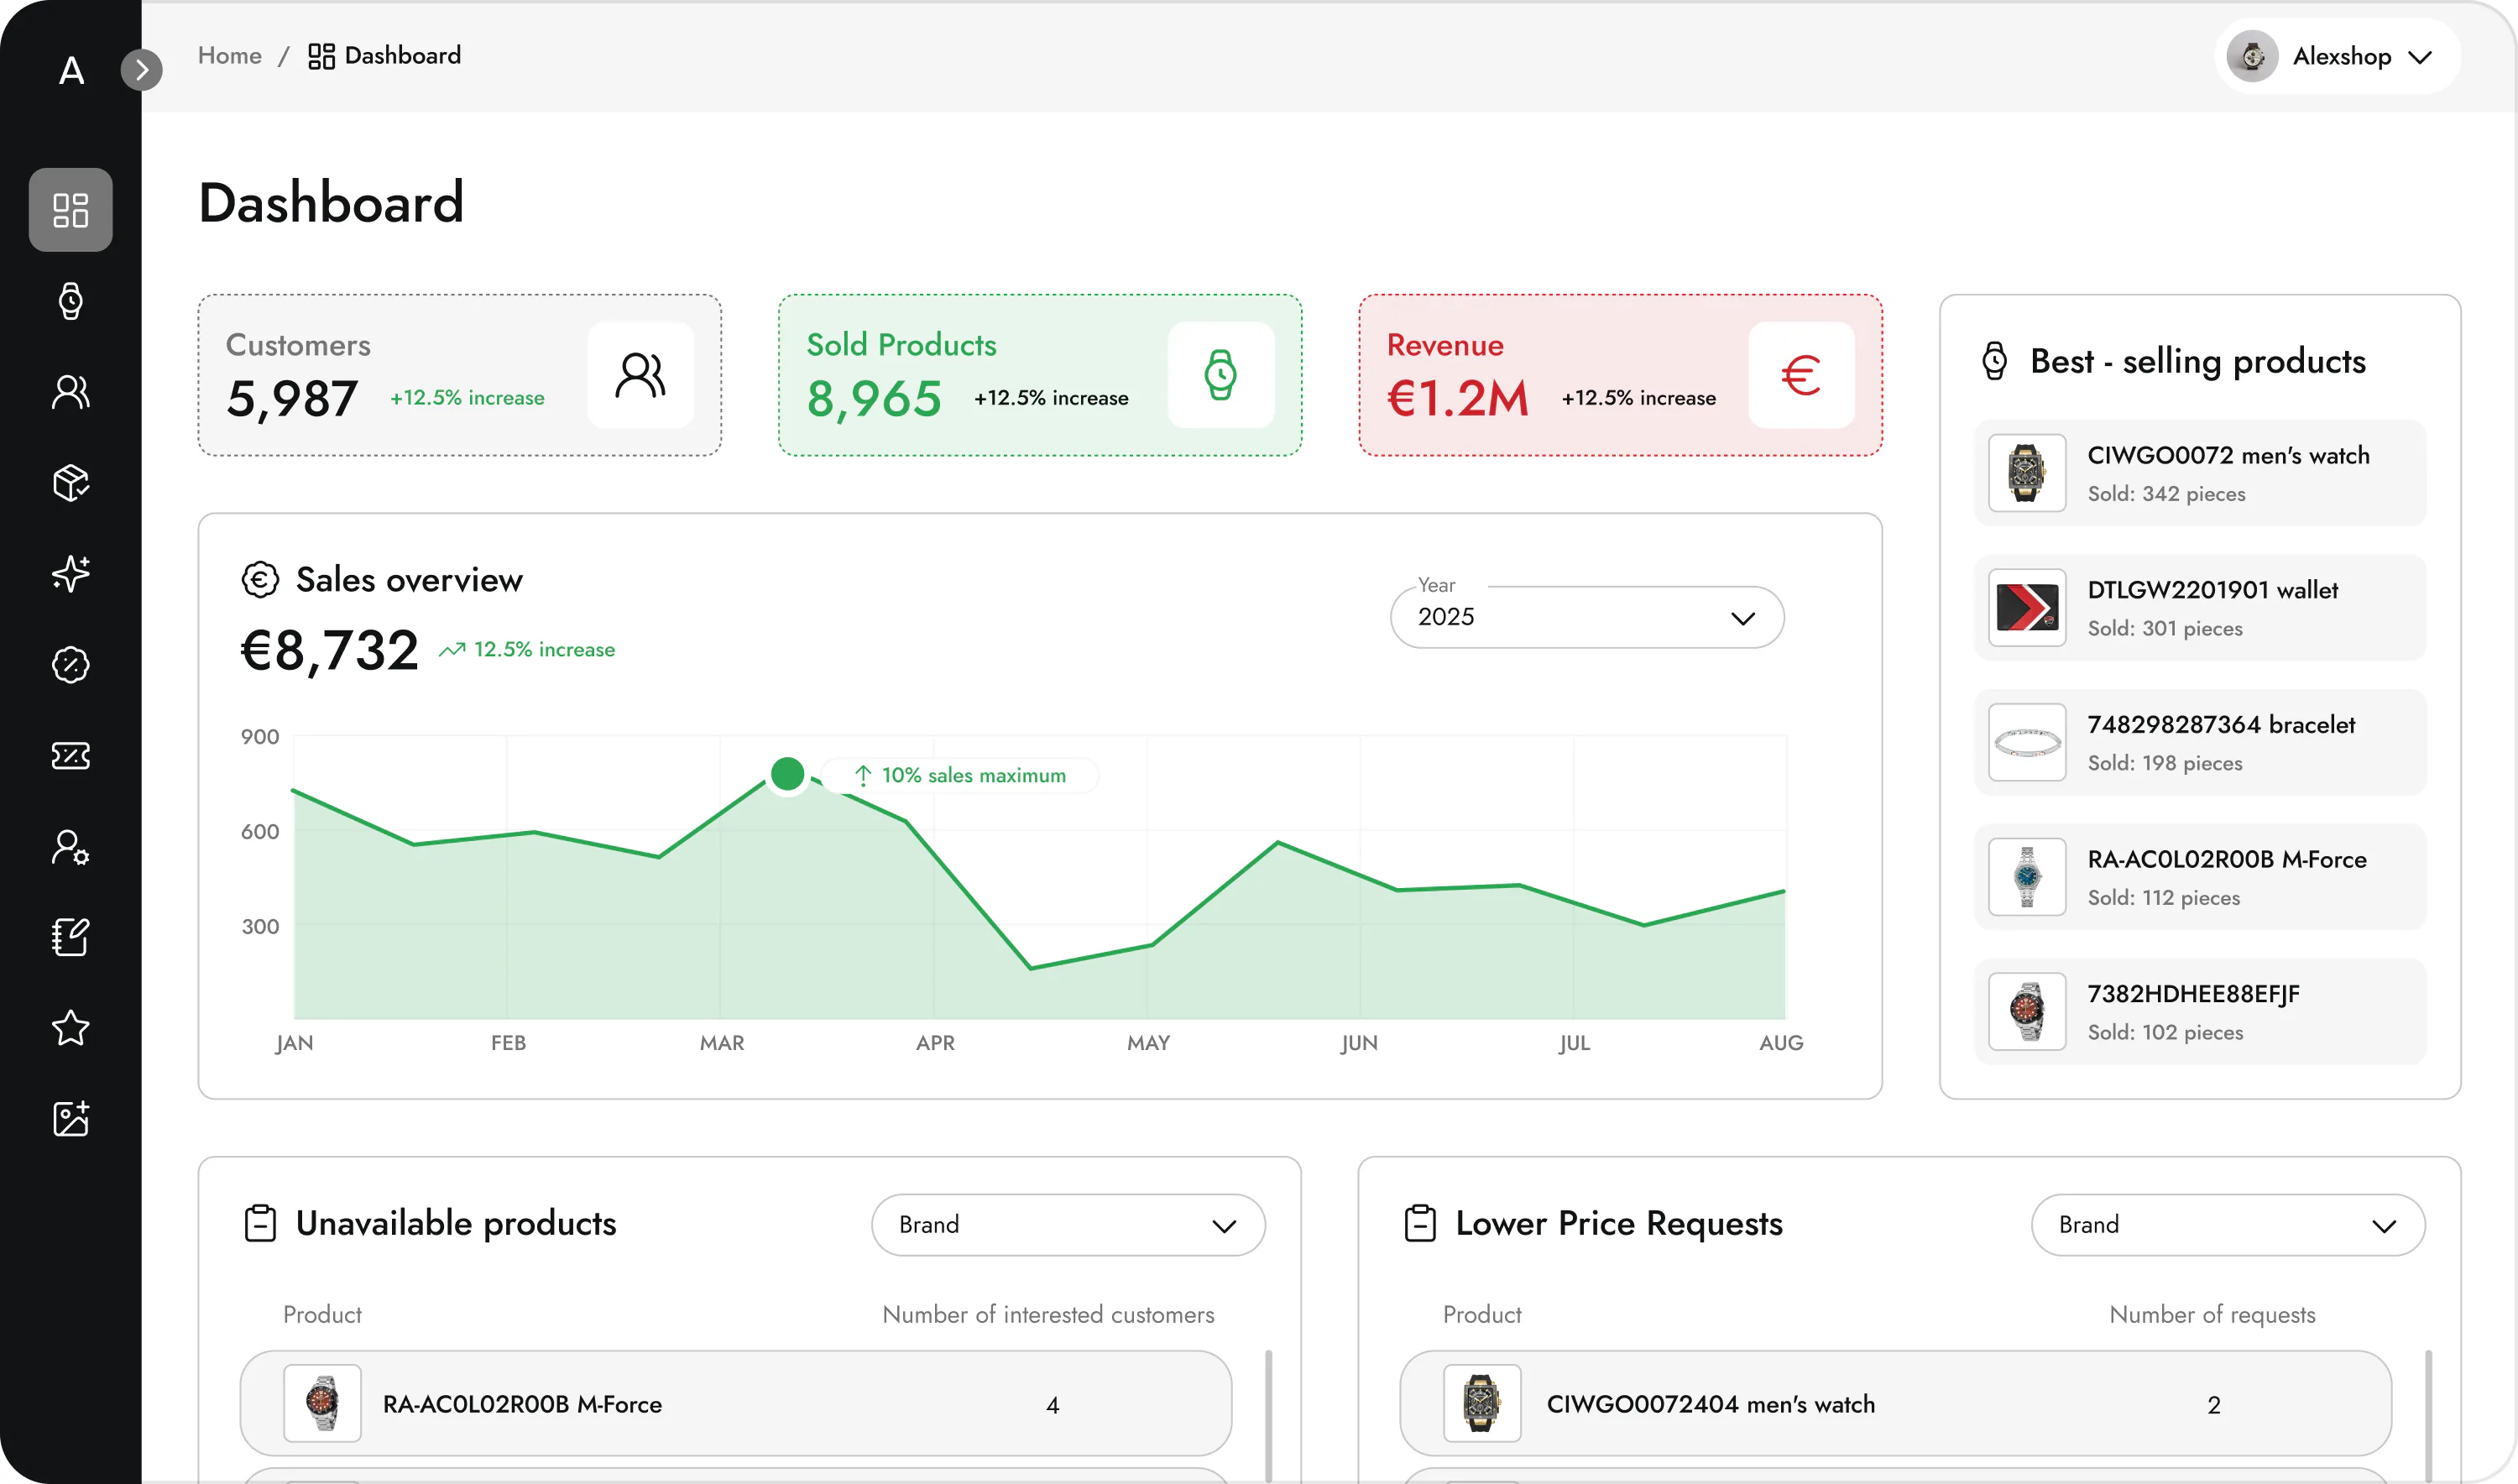Click the 12.5% increase trend under Sales overview

coord(527,650)
